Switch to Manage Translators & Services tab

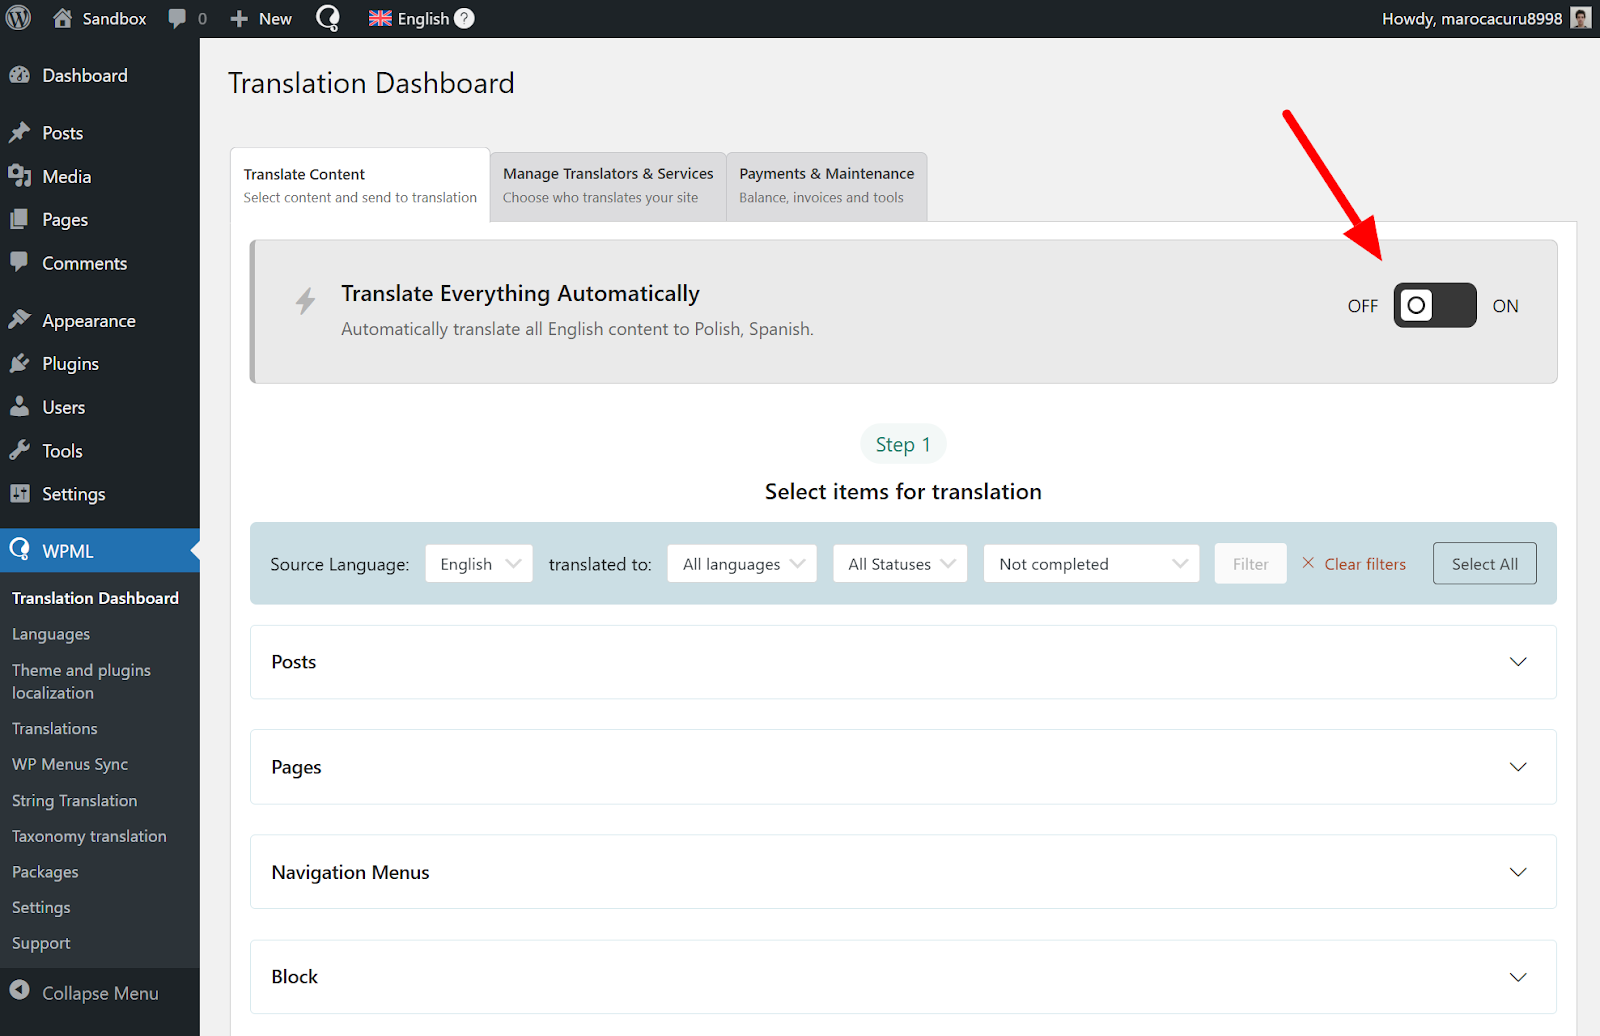[x=608, y=186]
